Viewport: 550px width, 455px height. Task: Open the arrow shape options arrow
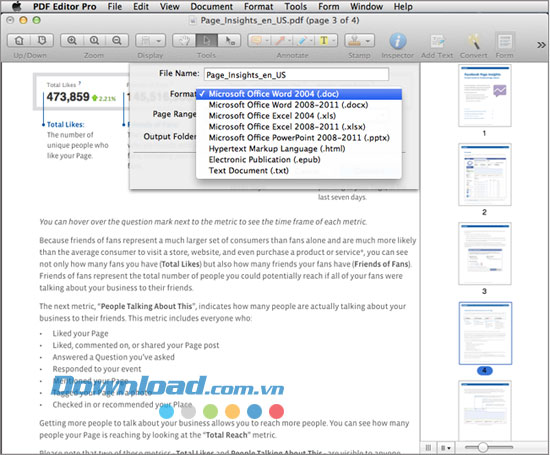click(290, 41)
